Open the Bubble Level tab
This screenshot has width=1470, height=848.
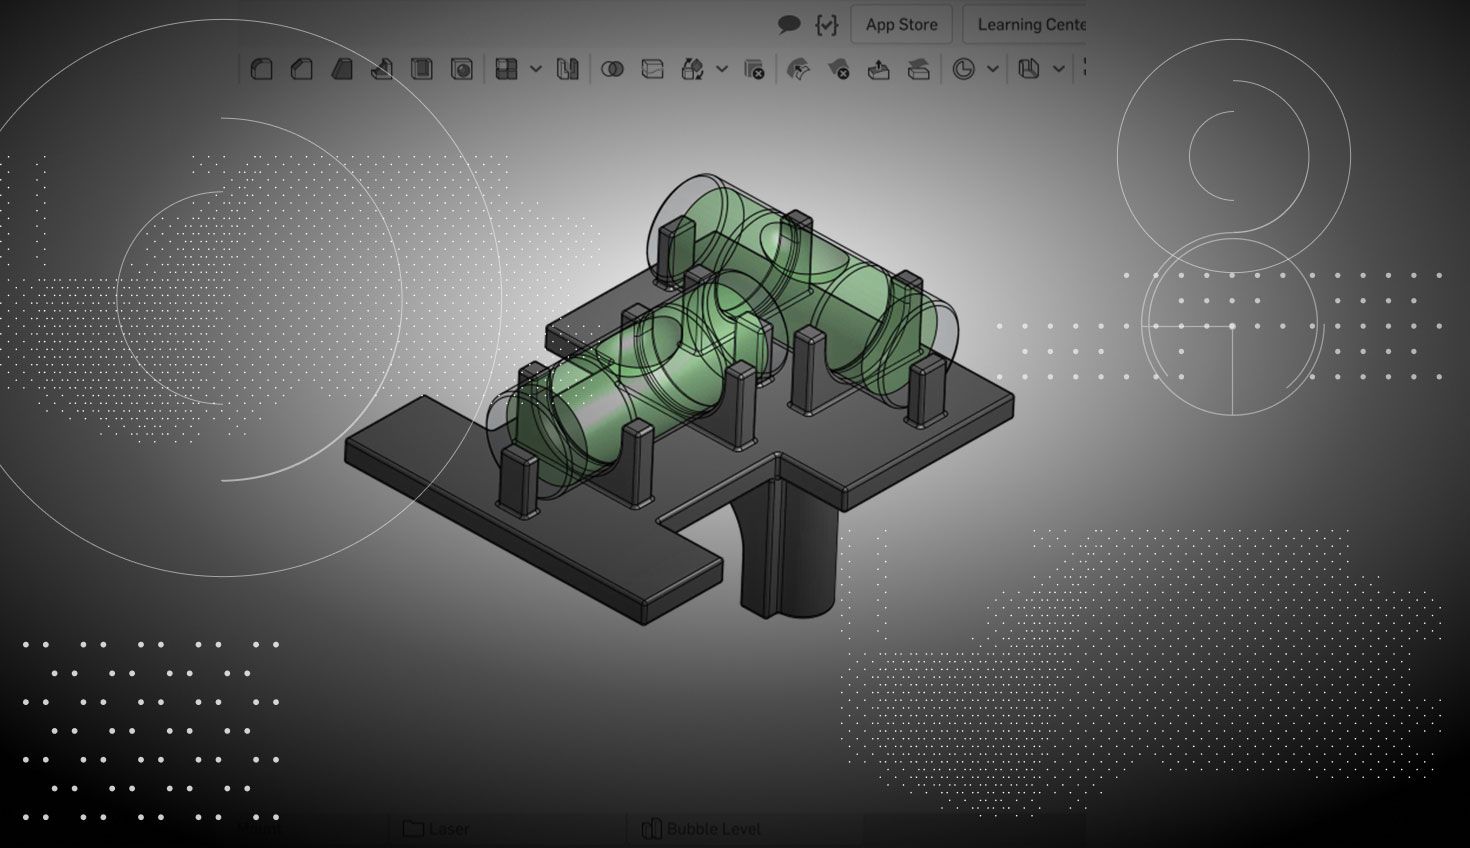[702, 829]
